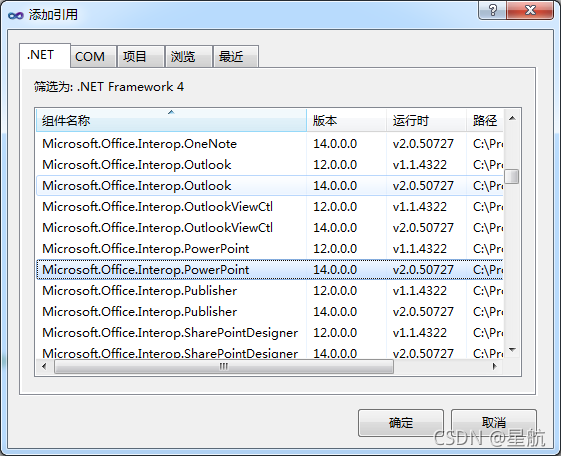The height and width of the screenshot is (456, 561).
Task: Click the sort arrow above 组件名称
Action: [x=171, y=112]
